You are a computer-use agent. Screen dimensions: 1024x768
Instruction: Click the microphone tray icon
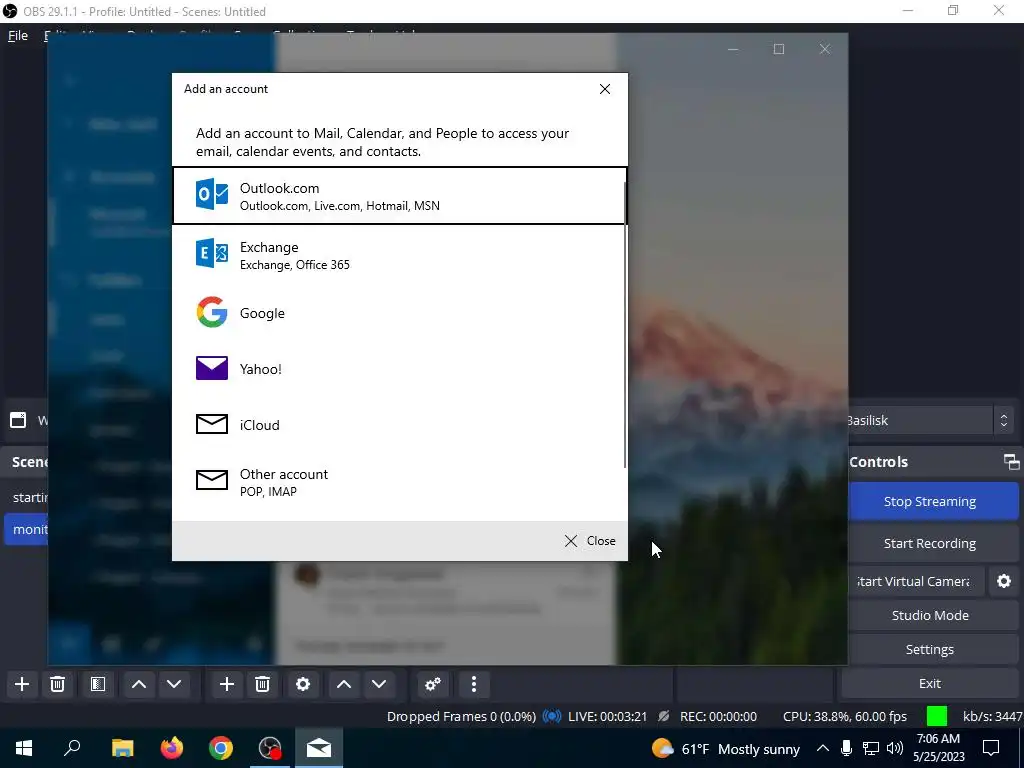[x=846, y=748]
